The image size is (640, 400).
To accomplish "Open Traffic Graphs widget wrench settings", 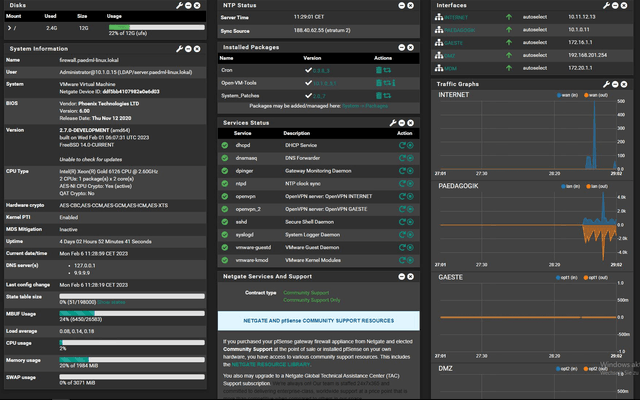I will tap(606, 84).
